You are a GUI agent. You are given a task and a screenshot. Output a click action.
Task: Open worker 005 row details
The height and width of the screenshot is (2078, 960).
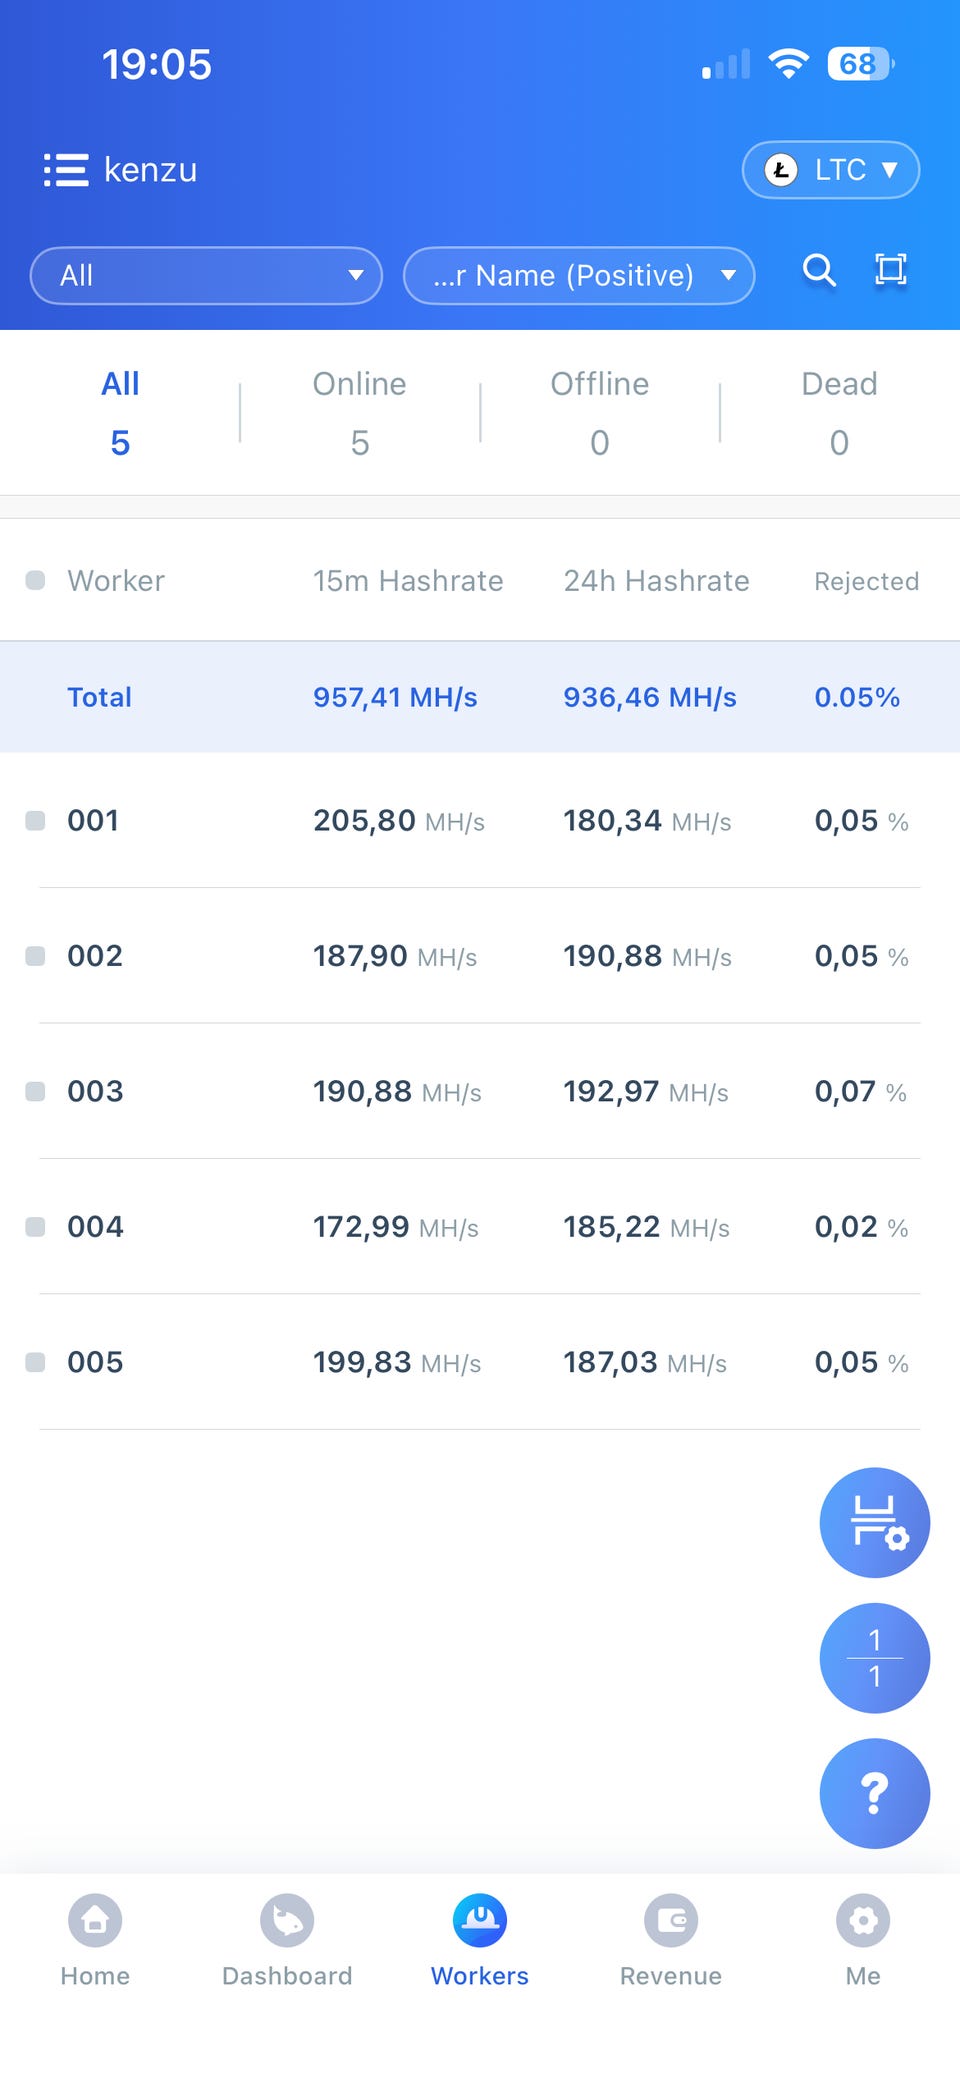[x=480, y=1362]
